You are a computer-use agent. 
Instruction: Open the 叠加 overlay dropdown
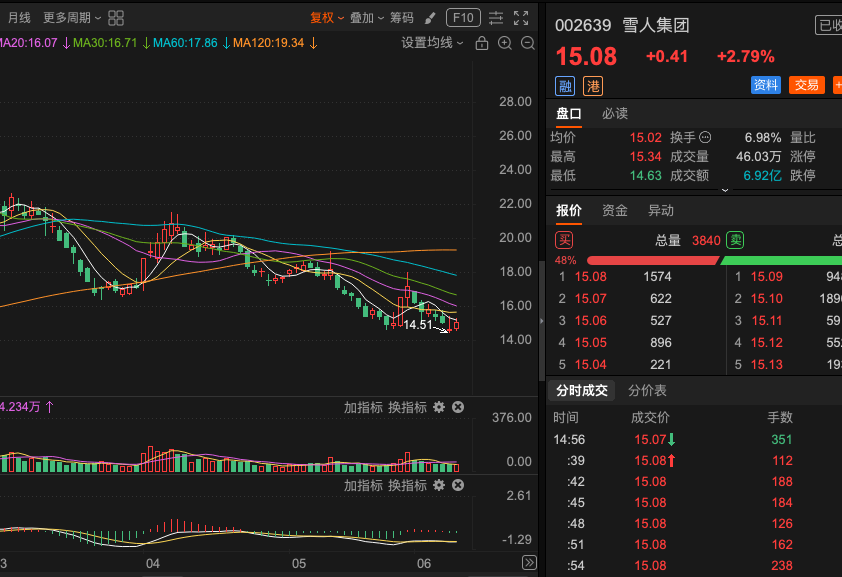pos(367,18)
